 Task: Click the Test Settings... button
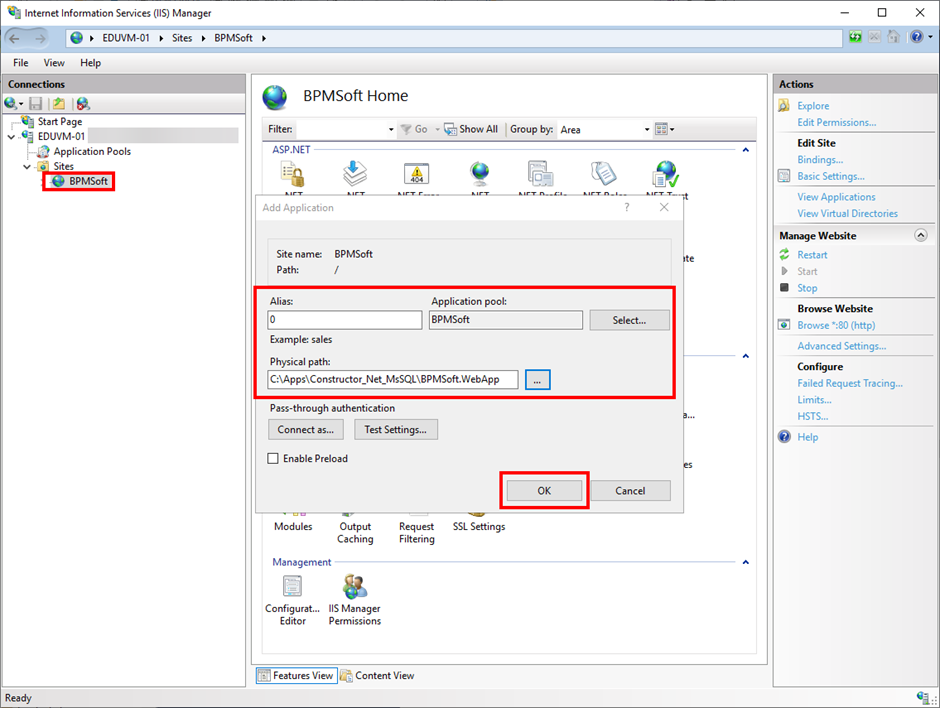point(396,430)
